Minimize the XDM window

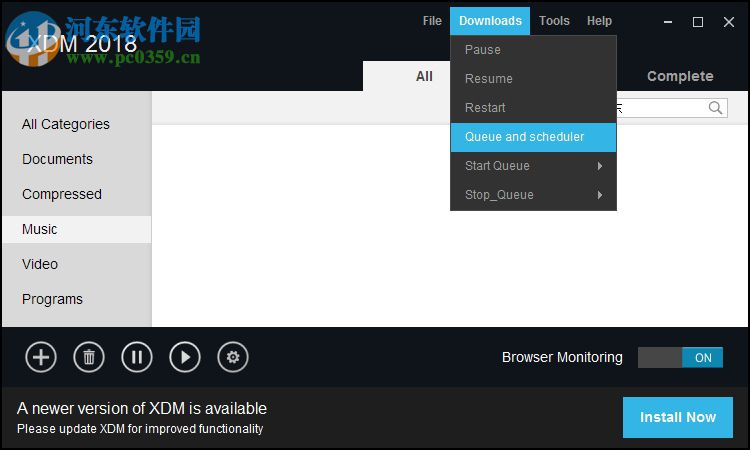(668, 22)
